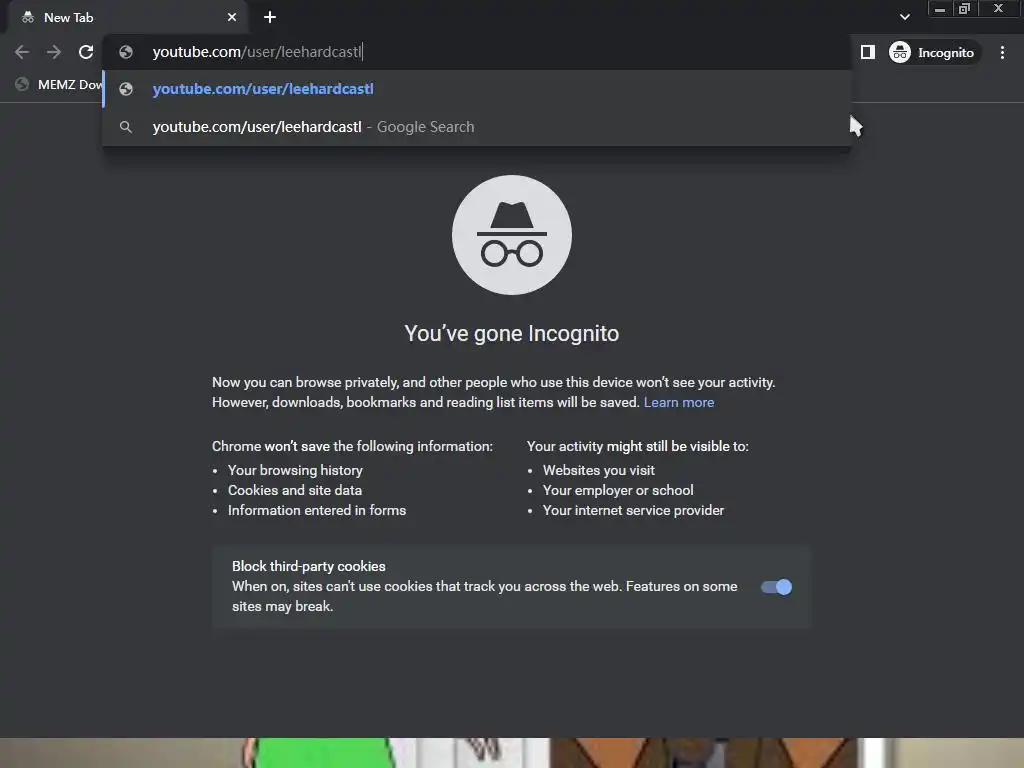Close the New Tab tab
Screen dimensions: 1024x768
point(232,17)
